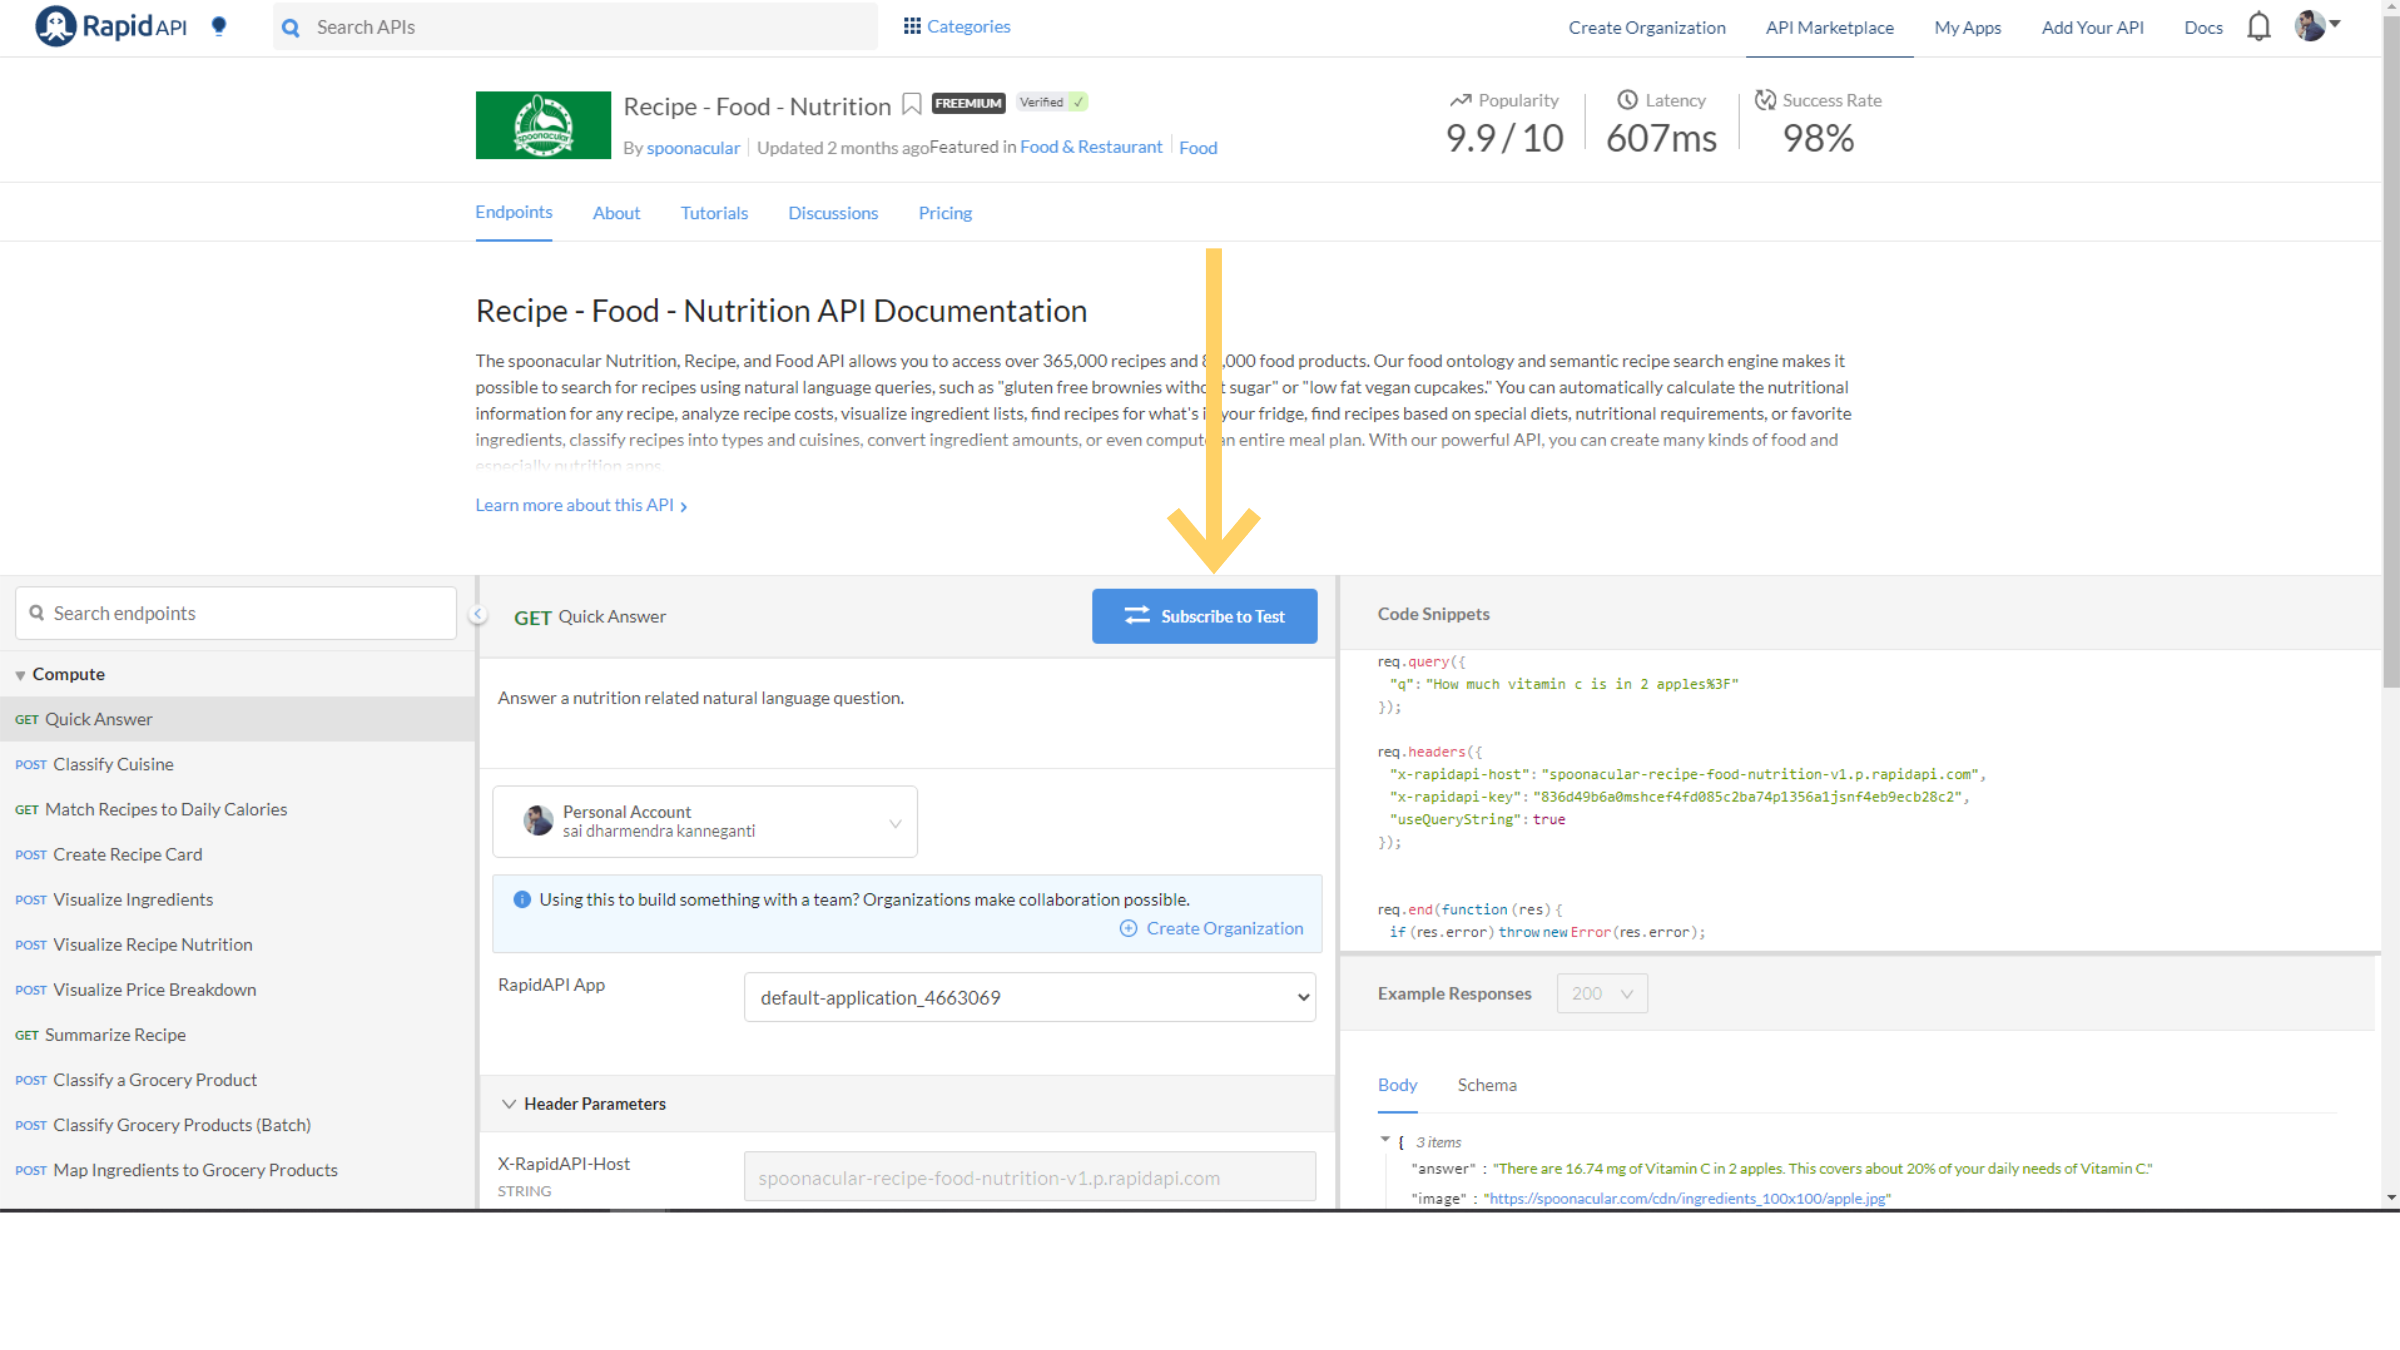The height and width of the screenshot is (1350, 2400).
Task: Collapse the endpoints sidebar with the arrow
Action: pyautogui.click(x=478, y=614)
